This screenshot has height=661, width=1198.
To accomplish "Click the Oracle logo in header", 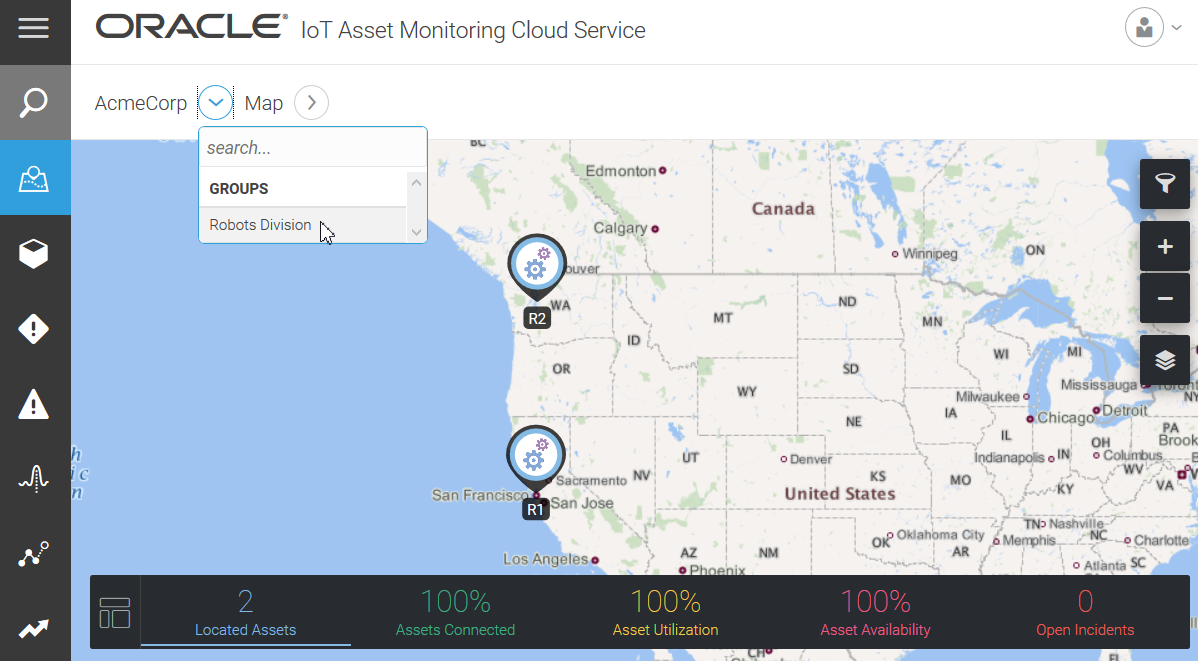I will [x=191, y=27].
